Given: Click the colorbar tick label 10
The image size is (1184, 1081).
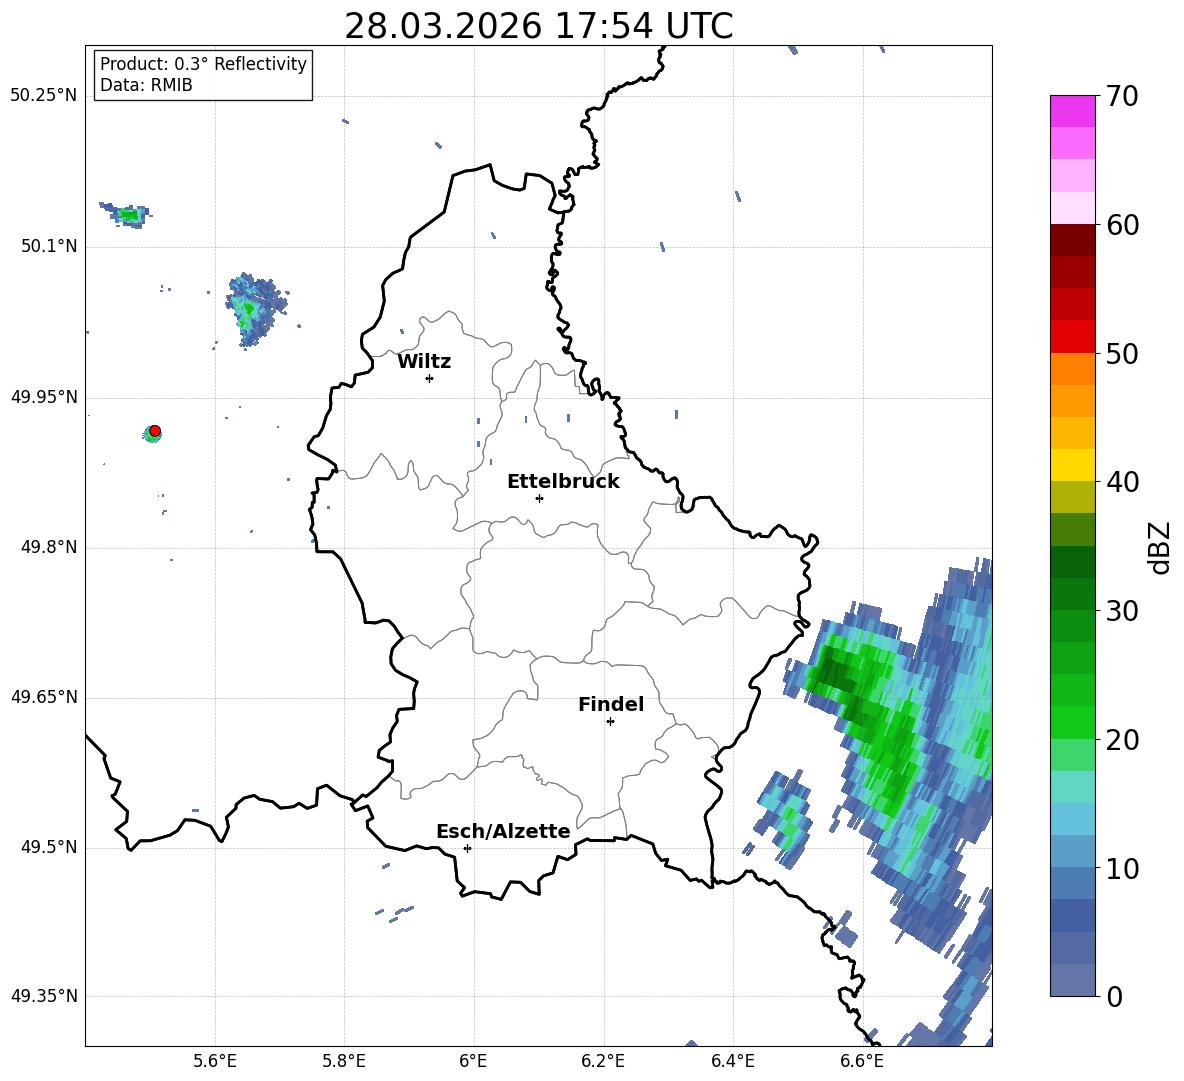Looking at the screenshot, I should pyautogui.click(x=1121, y=868).
